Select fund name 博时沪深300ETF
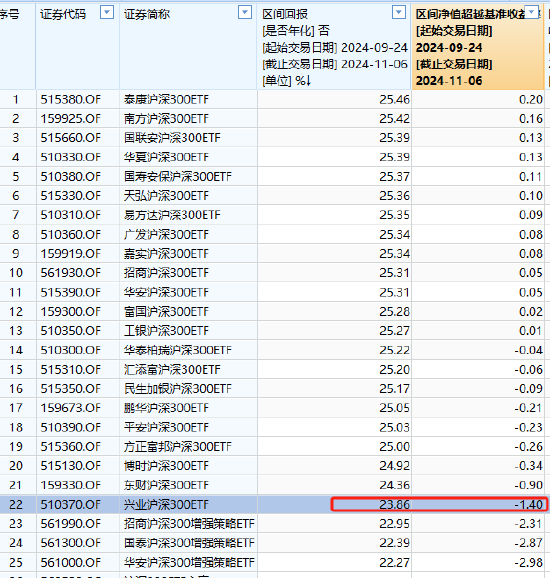The image size is (550, 578). tap(166, 466)
